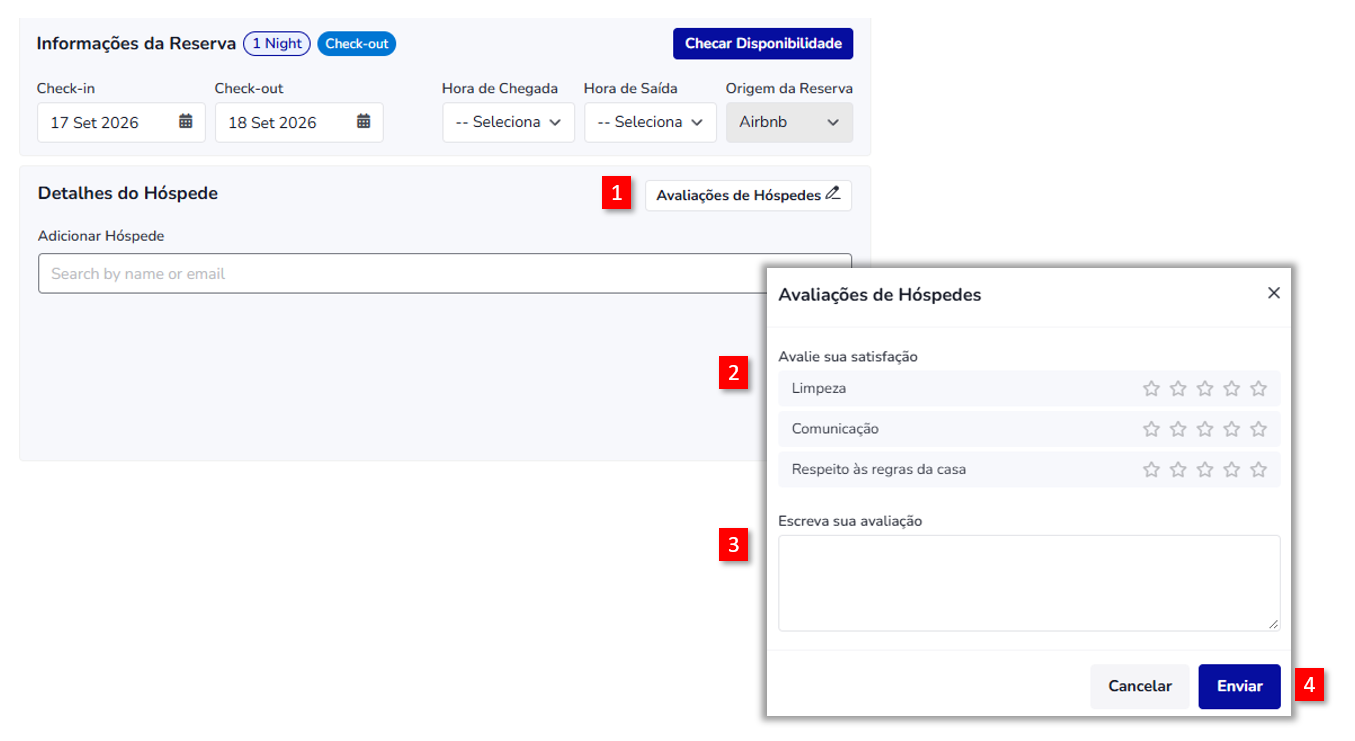Click the Check-in date field 17 Set 2026
1355x741 pixels.
pos(121,122)
